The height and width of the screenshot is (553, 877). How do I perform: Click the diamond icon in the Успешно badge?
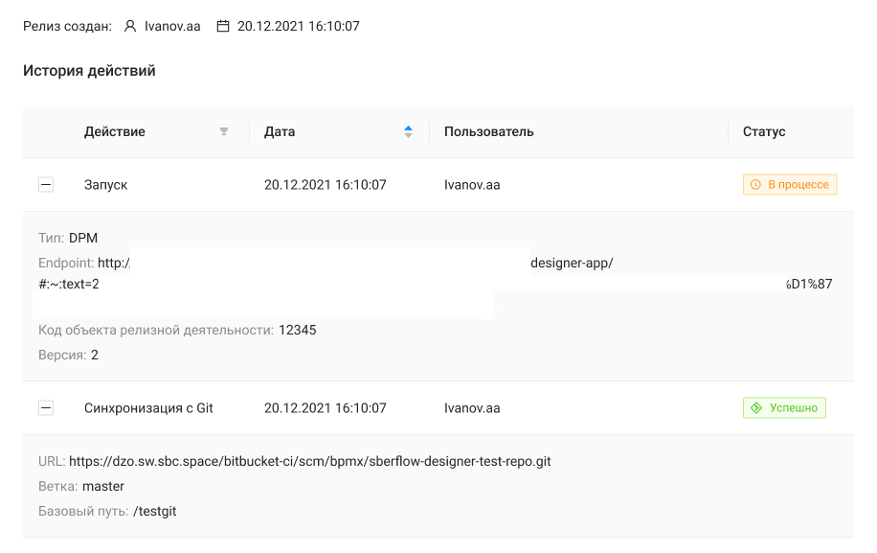click(756, 408)
